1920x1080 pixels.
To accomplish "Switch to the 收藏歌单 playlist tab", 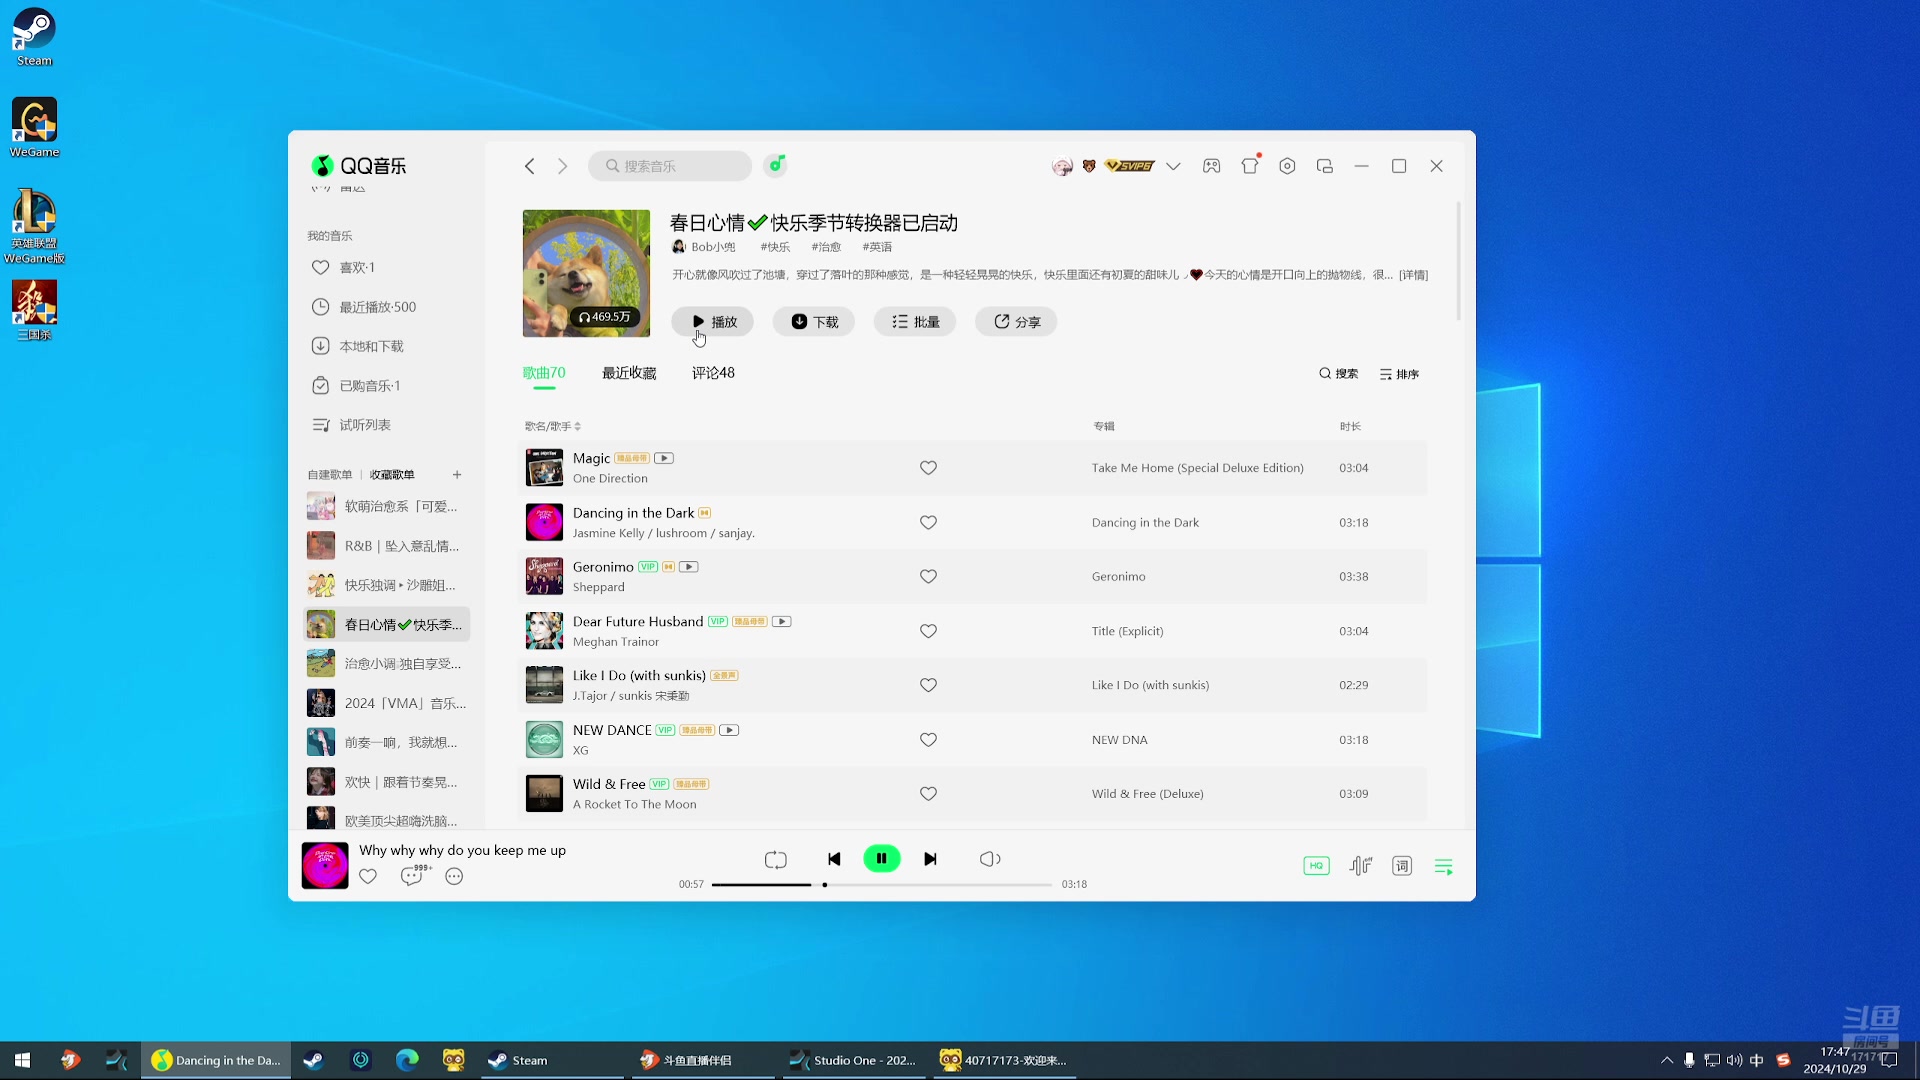I will 392,475.
